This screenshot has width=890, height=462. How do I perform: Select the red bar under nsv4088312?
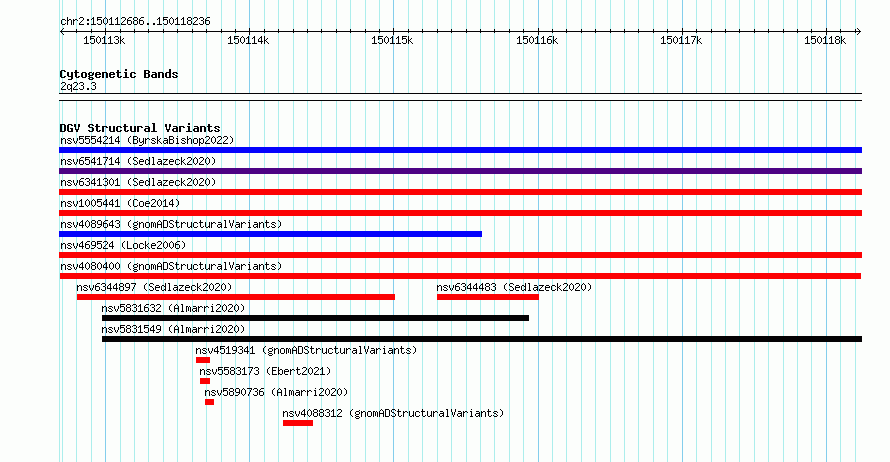point(298,423)
